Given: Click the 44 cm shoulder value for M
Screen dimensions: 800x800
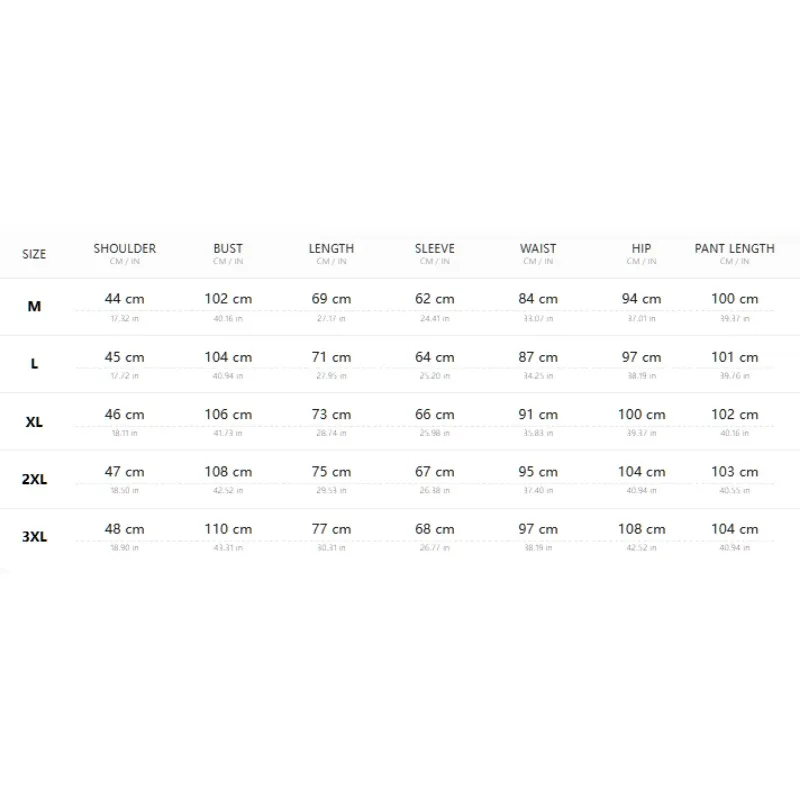Looking at the screenshot, I should point(124,298).
